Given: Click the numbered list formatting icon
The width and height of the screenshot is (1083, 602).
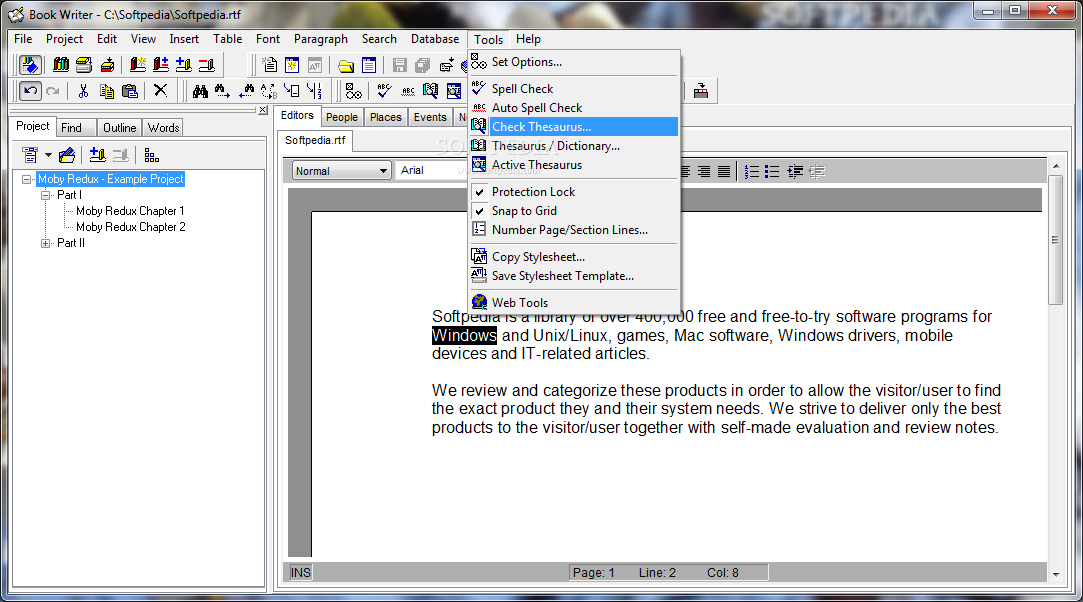Looking at the screenshot, I should (x=752, y=171).
